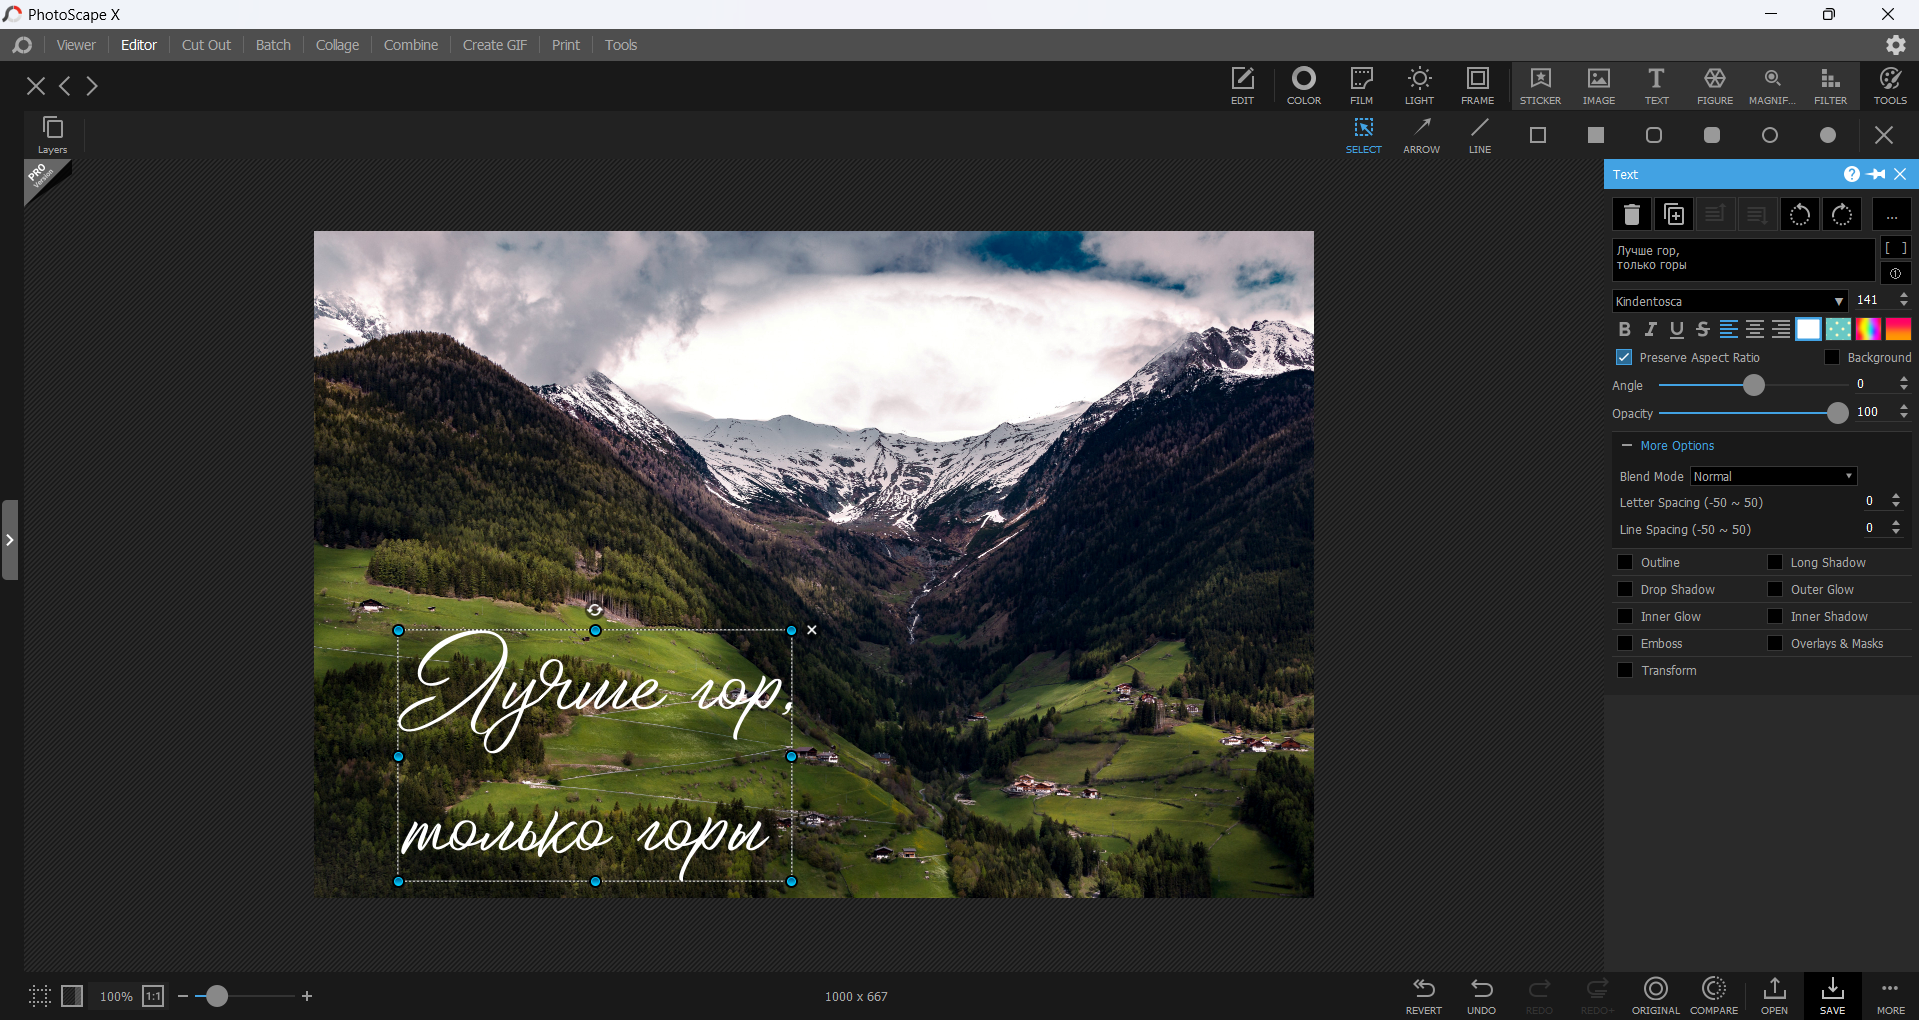This screenshot has width=1919, height=1020.
Task: Click the Save button
Action: coord(1832,995)
